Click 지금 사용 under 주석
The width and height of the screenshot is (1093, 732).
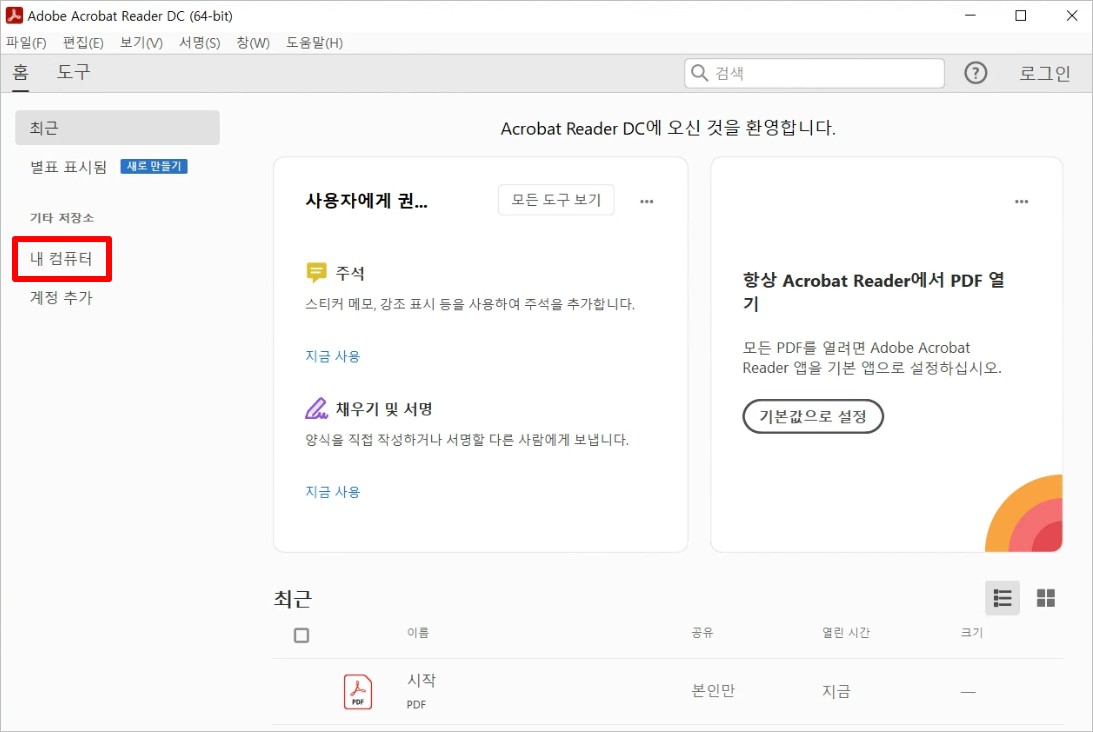(x=333, y=356)
